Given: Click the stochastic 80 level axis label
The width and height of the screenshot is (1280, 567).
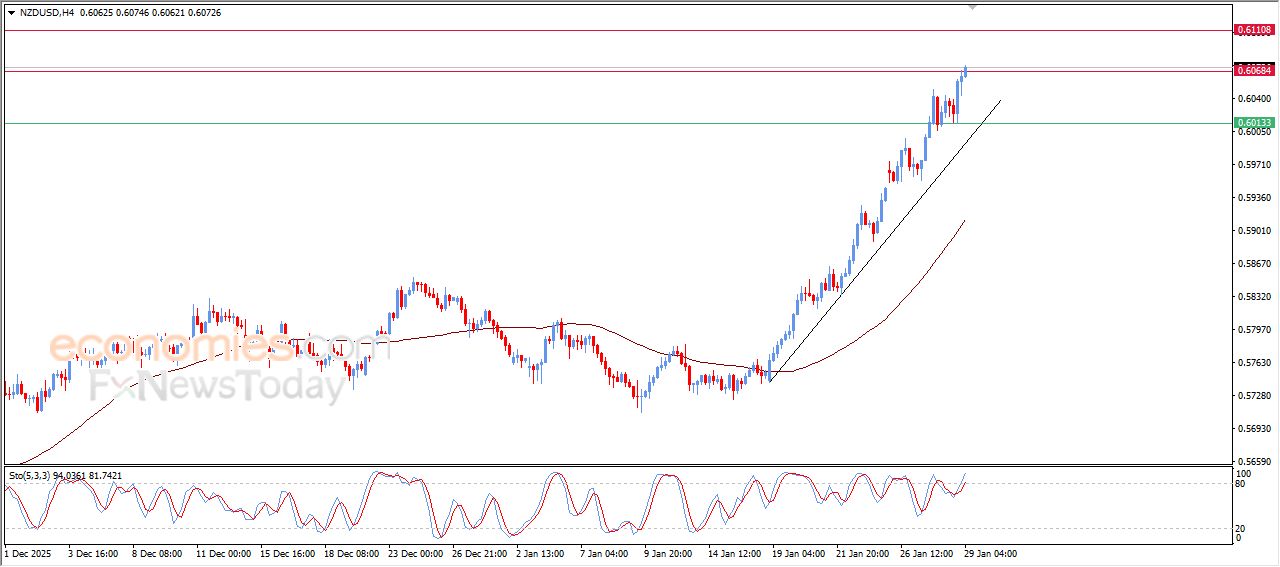Looking at the screenshot, I should point(1243,484).
